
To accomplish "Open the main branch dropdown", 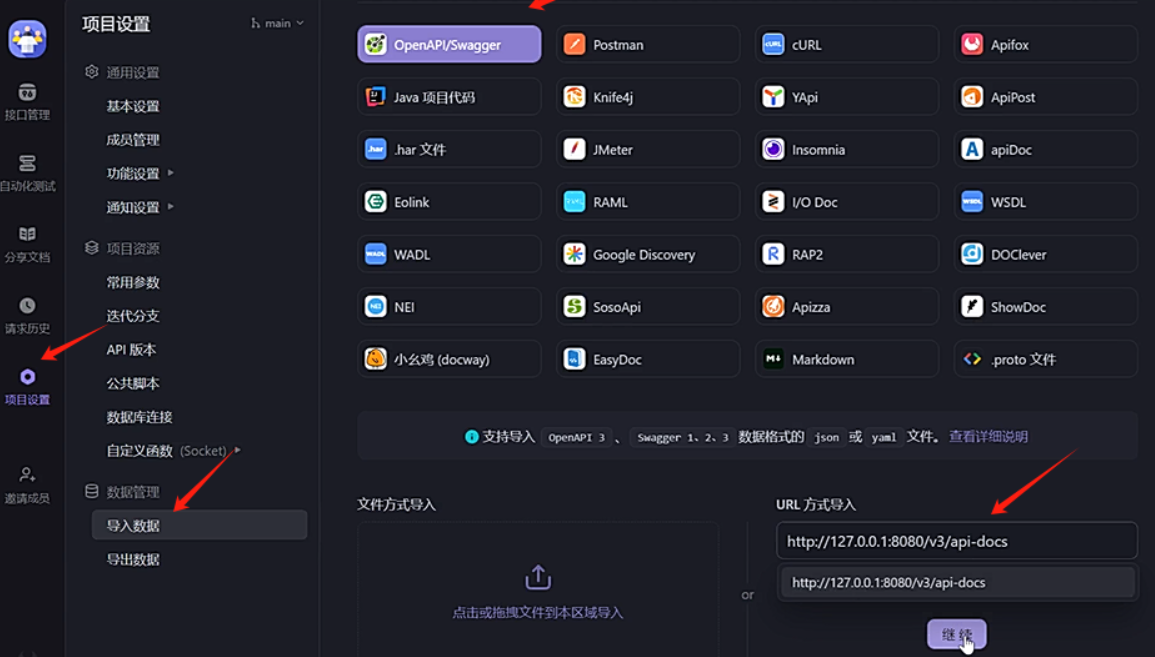I will [x=278, y=24].
